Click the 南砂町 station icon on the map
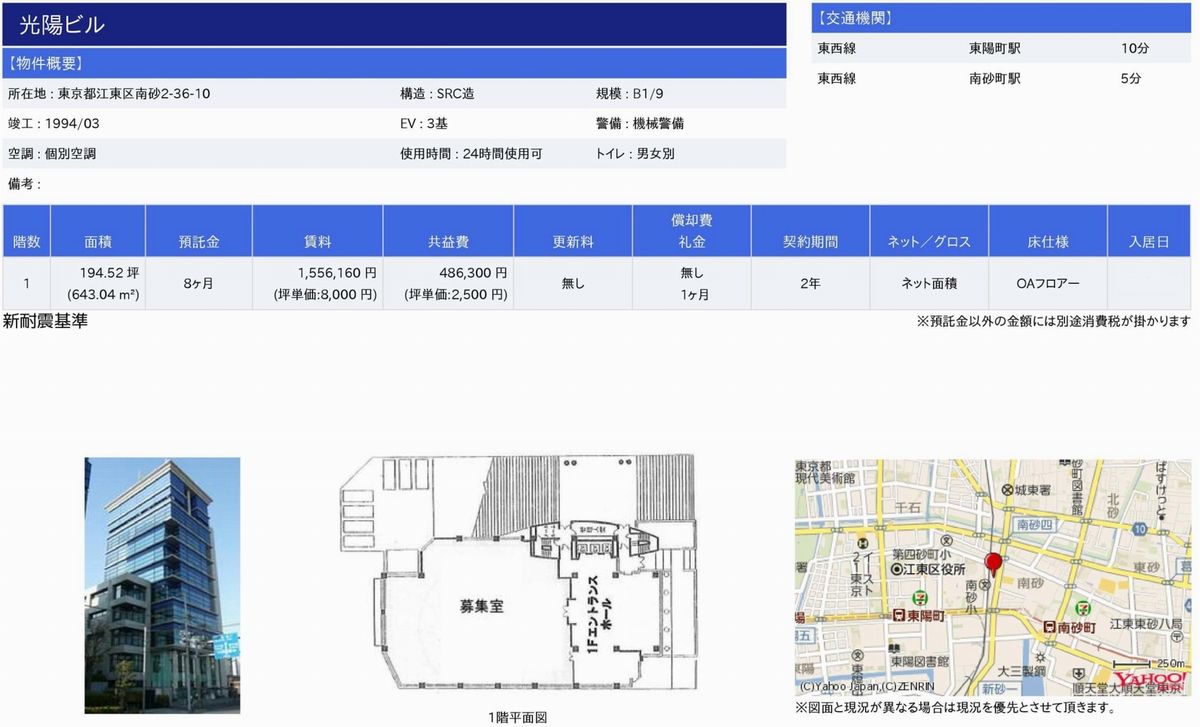1200x727 pixels. 1048,626
